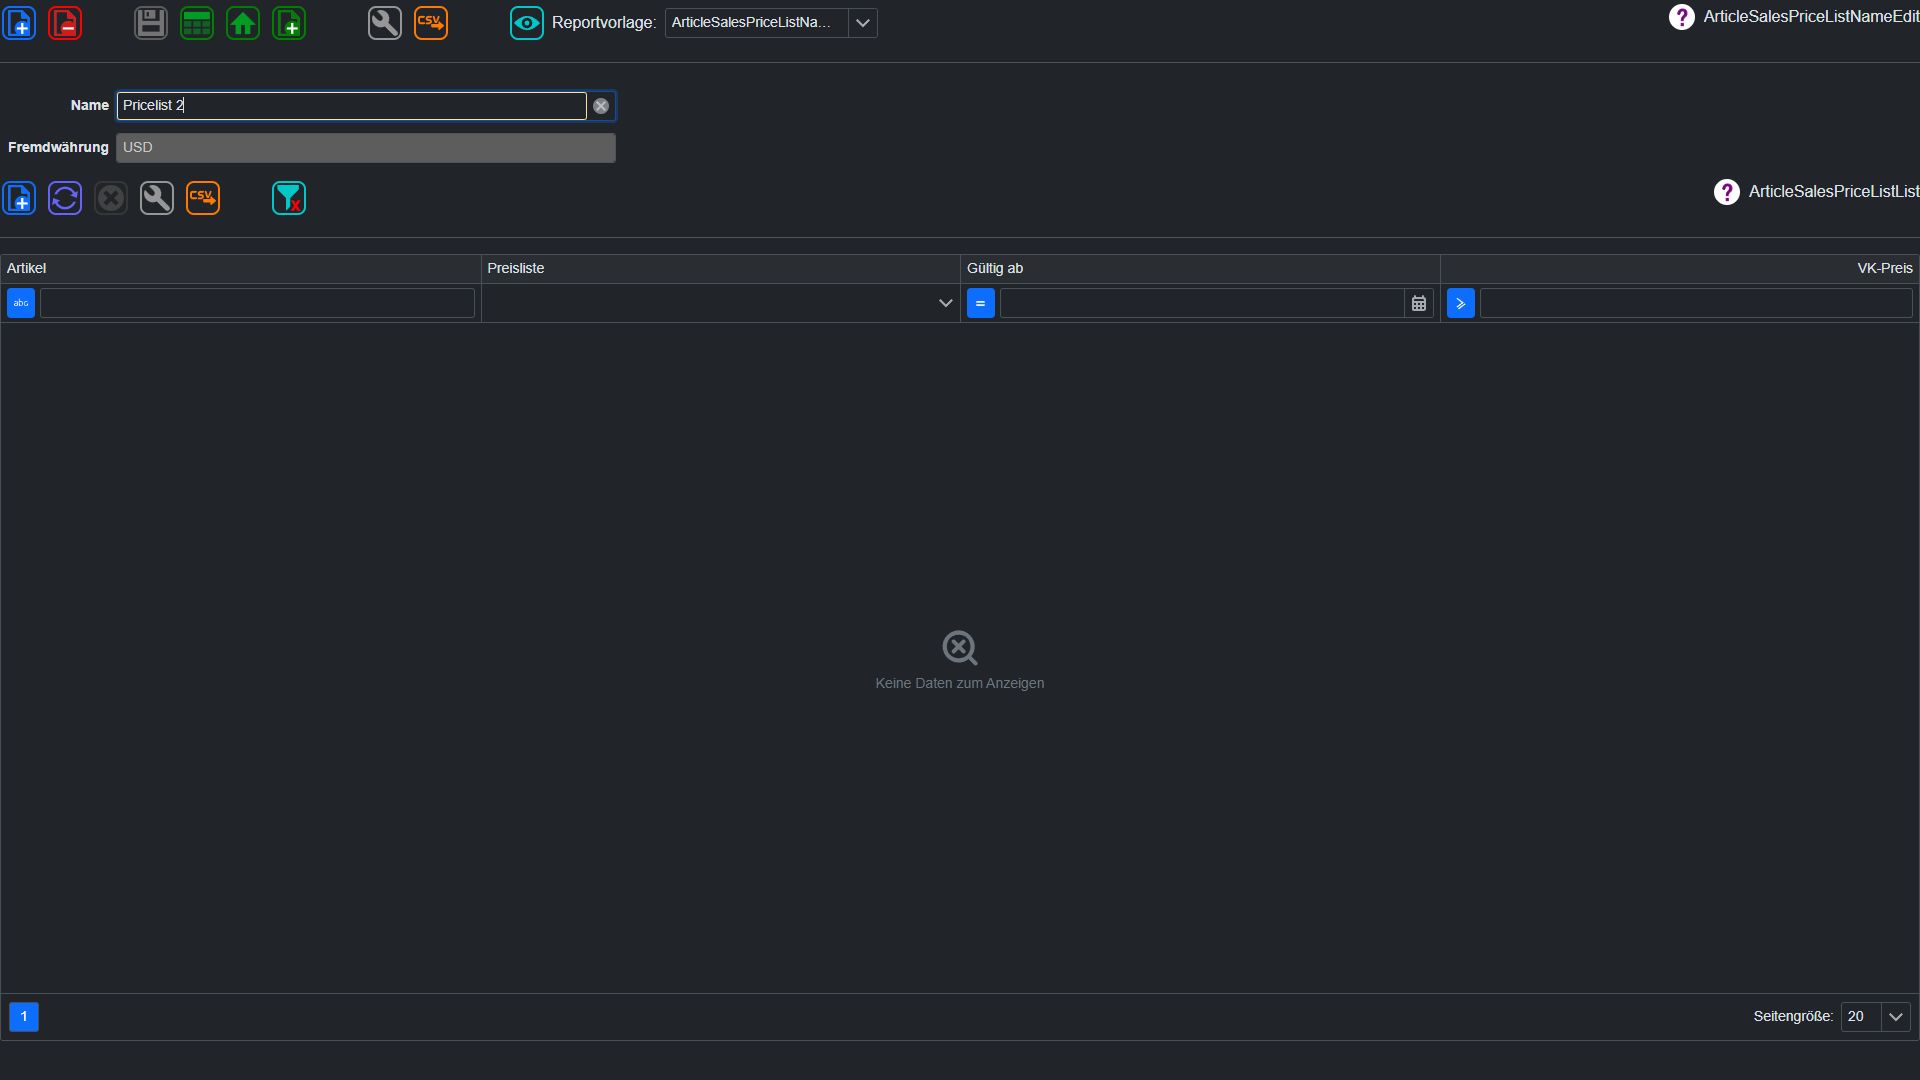Click into the Name input field
The width and height of the screenshot is (1920, 1080).
click(x=352, y=106)
